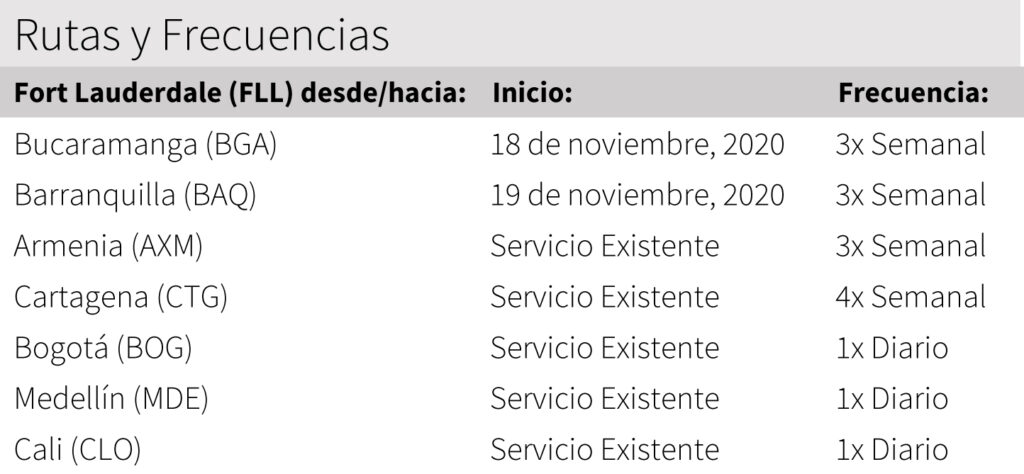Select the Bogotá (BOG) route

click(103, 347)
